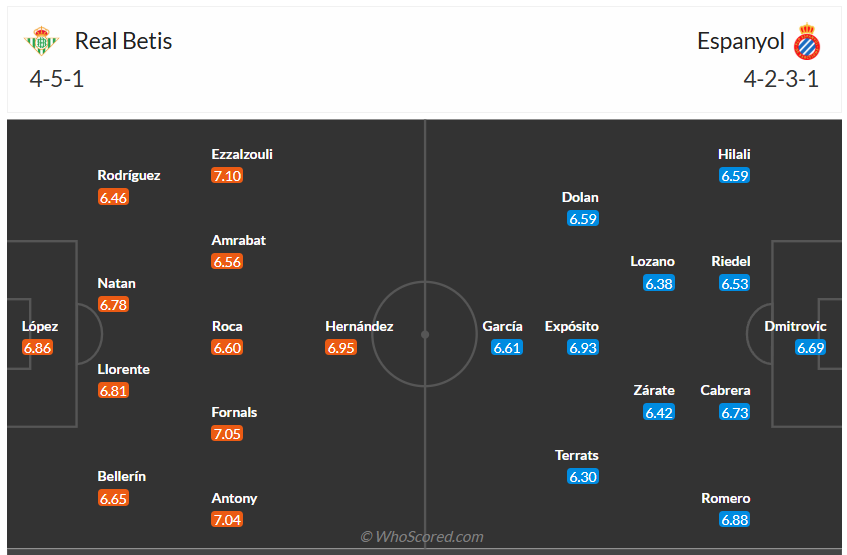This screenshot has height=555, width=847.
Task: Select player Bellerín on the pitch
Action: click(x=124, y=476)
